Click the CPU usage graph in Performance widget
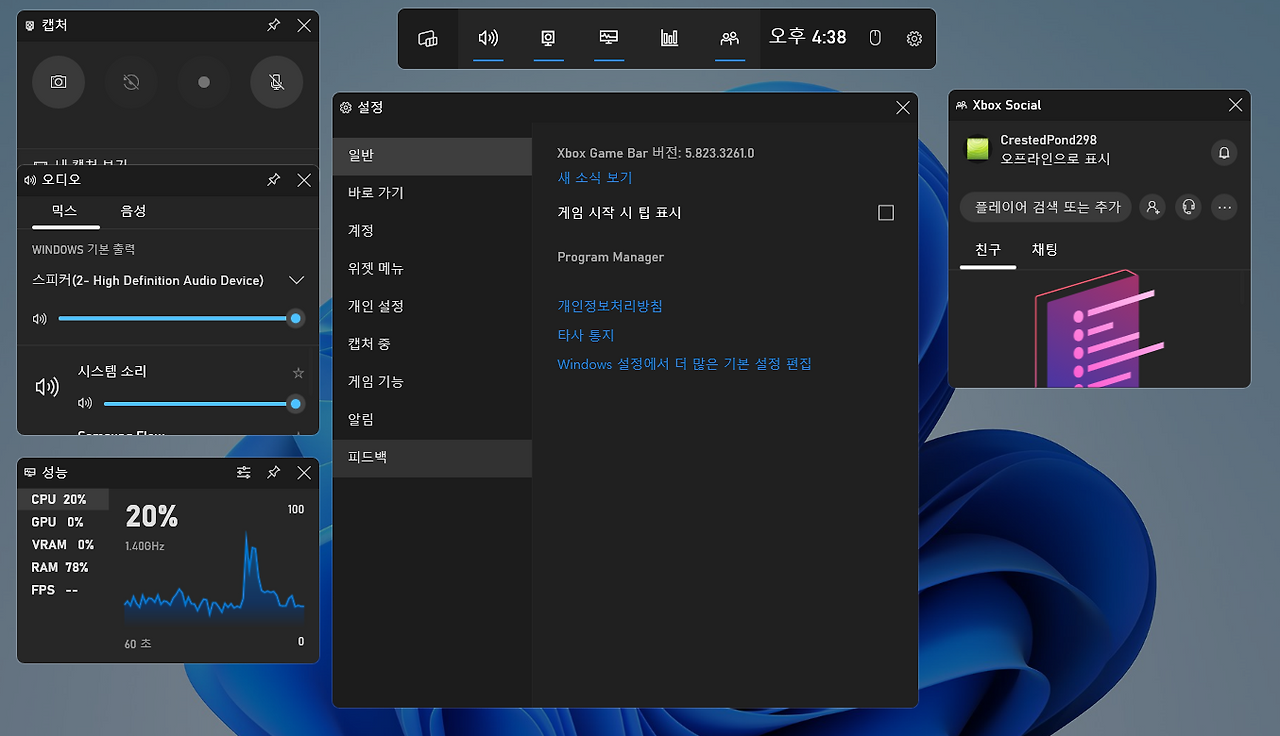This screenshot has width=1280, height=736. [214, 577]
